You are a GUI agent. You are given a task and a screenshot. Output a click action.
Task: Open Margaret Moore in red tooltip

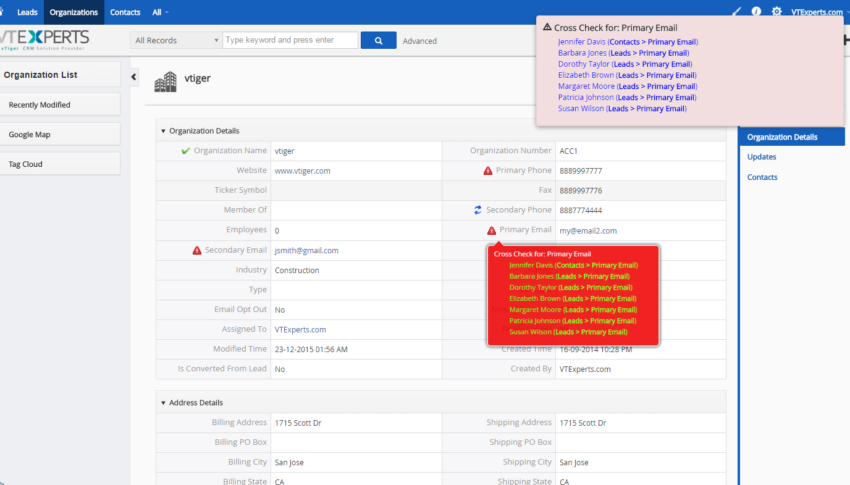tap(573, 310)
